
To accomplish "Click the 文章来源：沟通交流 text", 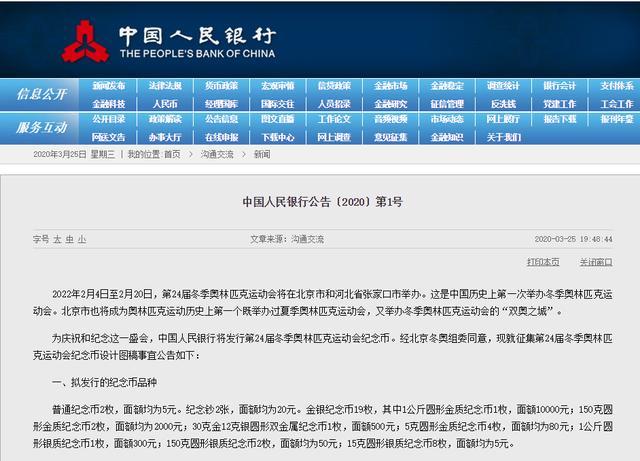I will point(287,239).
